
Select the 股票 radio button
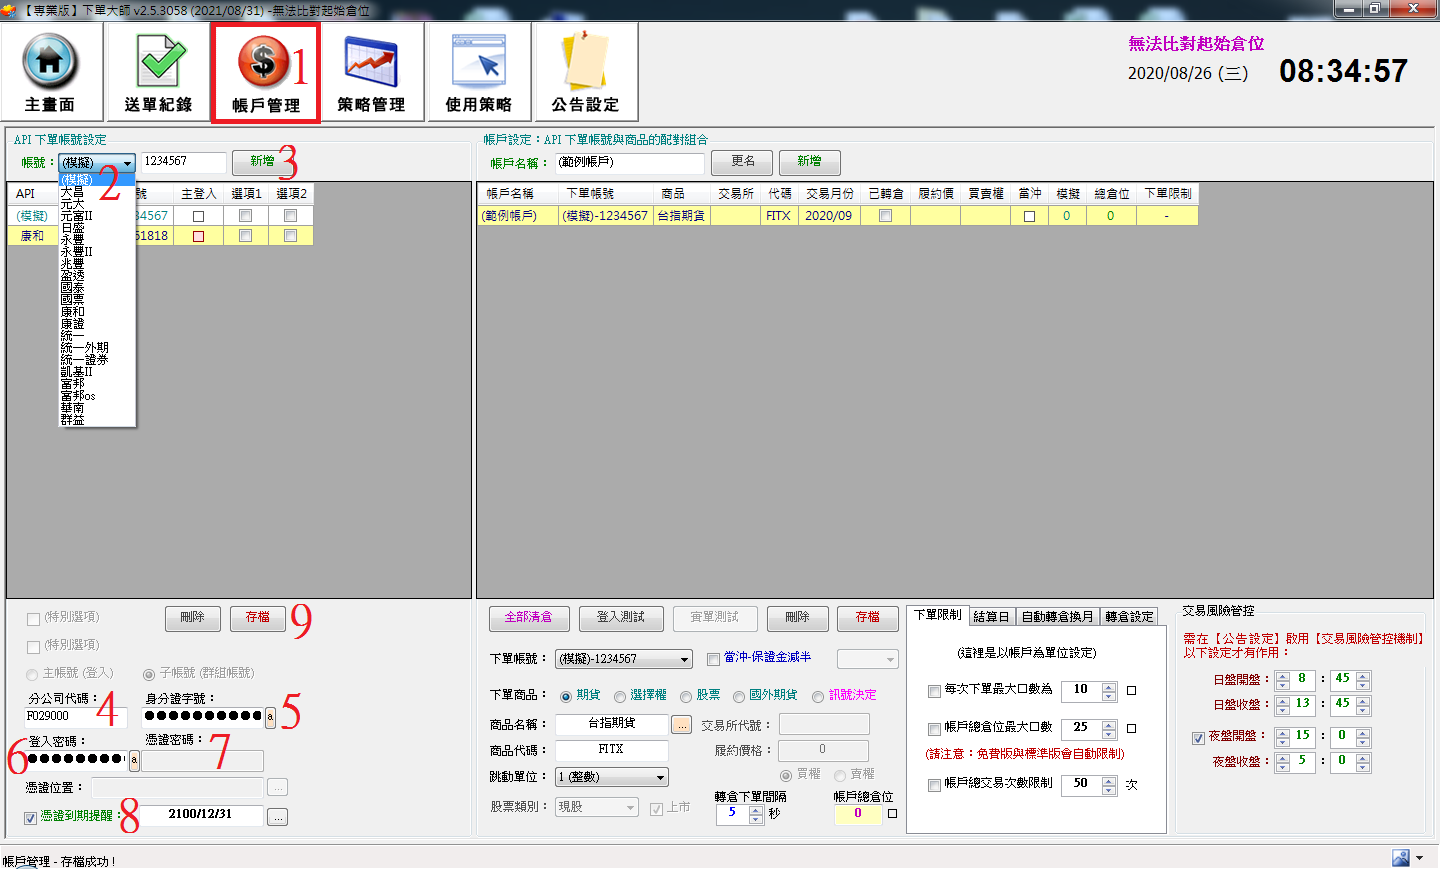click(x=686, y=697)
